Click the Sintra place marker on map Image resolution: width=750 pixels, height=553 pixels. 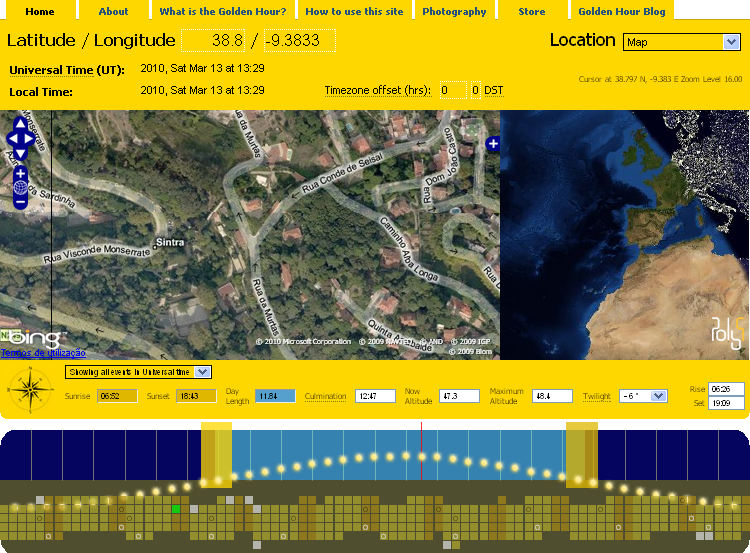[154, 247]
